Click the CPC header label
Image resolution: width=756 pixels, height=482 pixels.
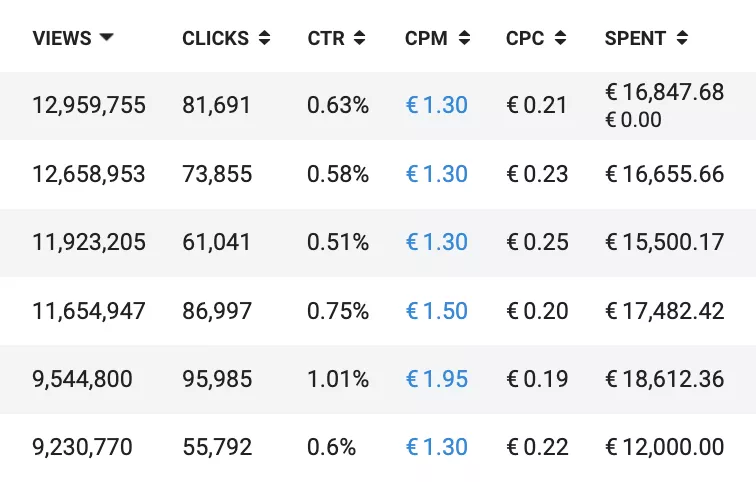click(525, 38)
